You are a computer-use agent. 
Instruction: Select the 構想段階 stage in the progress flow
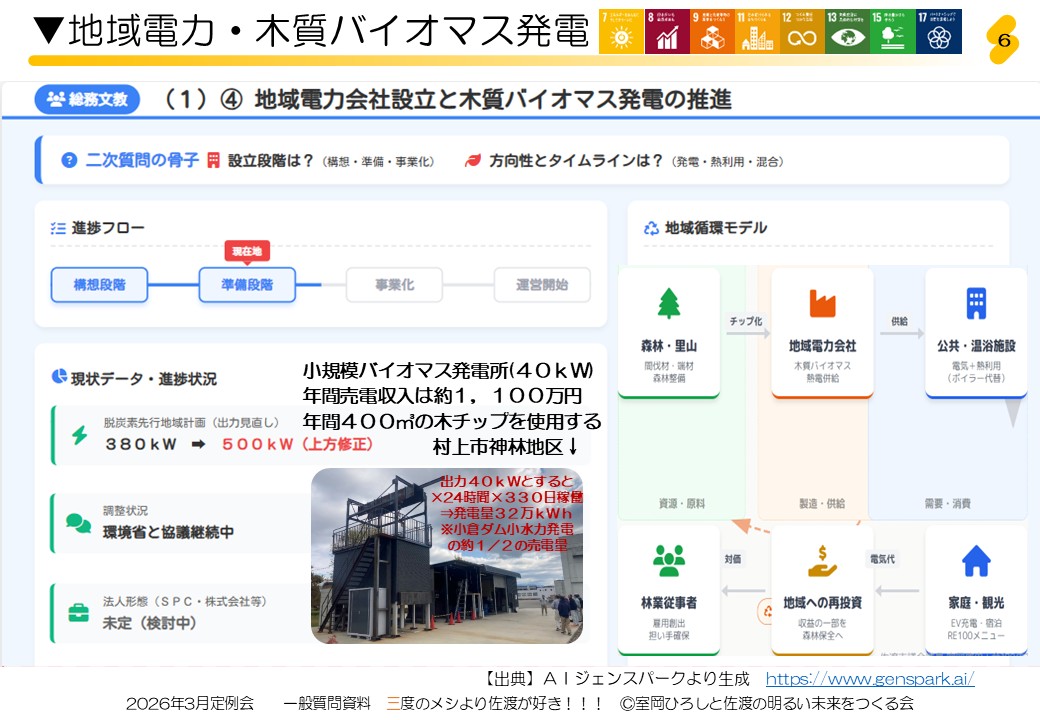(99, 285)
